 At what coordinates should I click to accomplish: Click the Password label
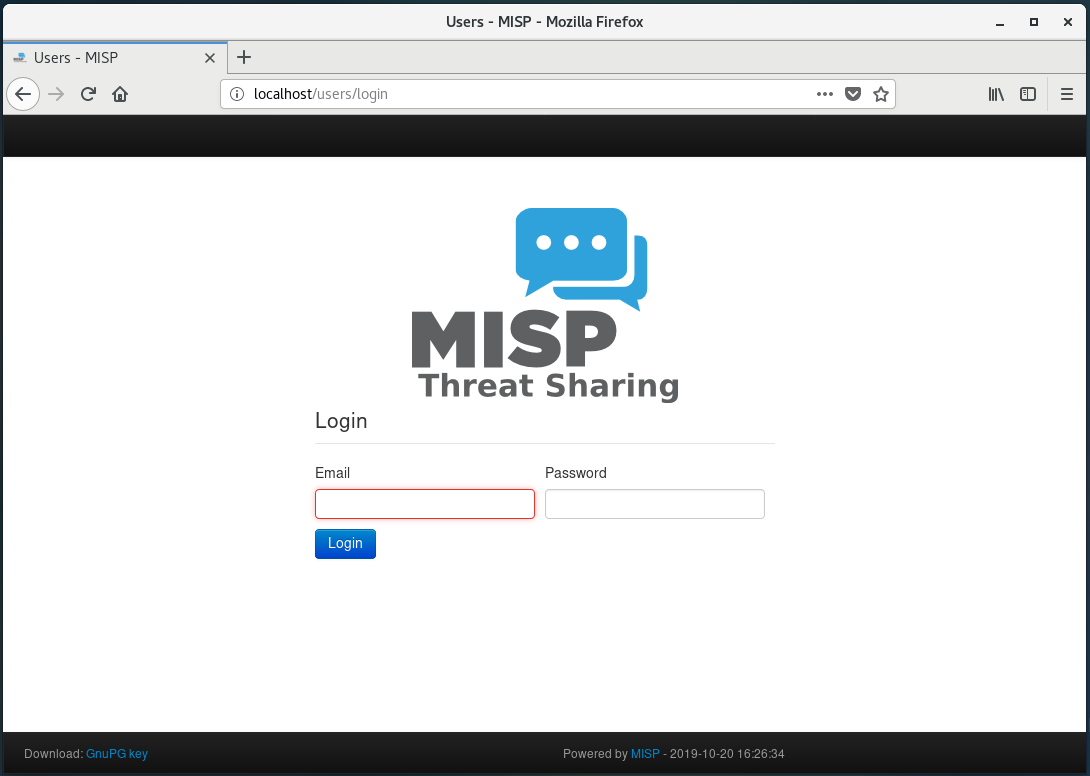click(x=576, y=473)
